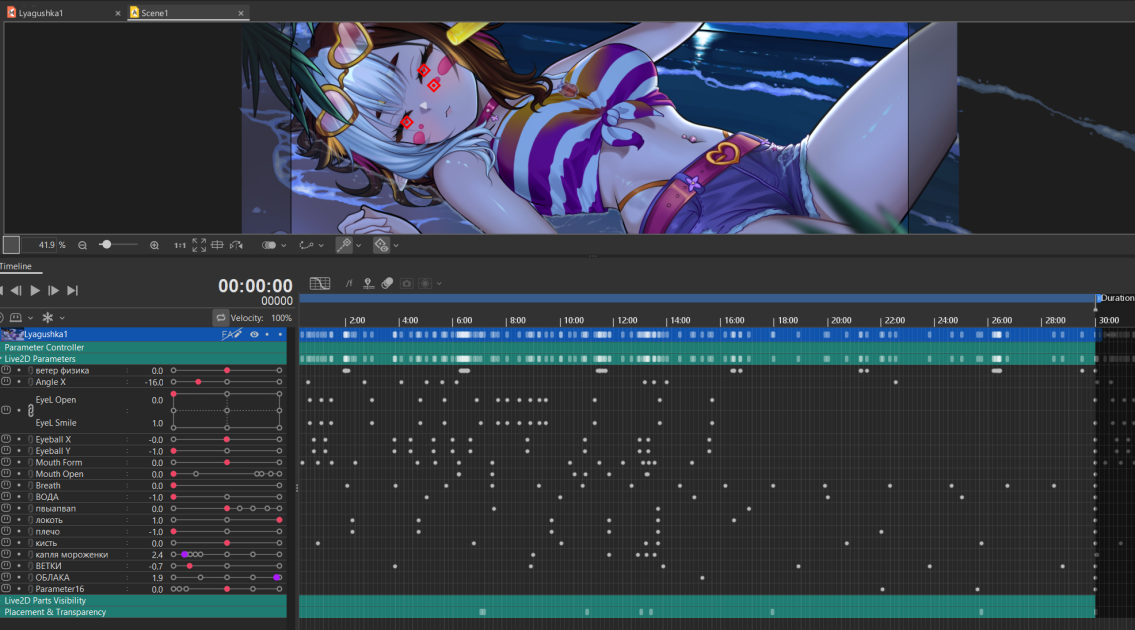
Task: Click the snowflake freeze icon
Action: [x=48, y=318]
